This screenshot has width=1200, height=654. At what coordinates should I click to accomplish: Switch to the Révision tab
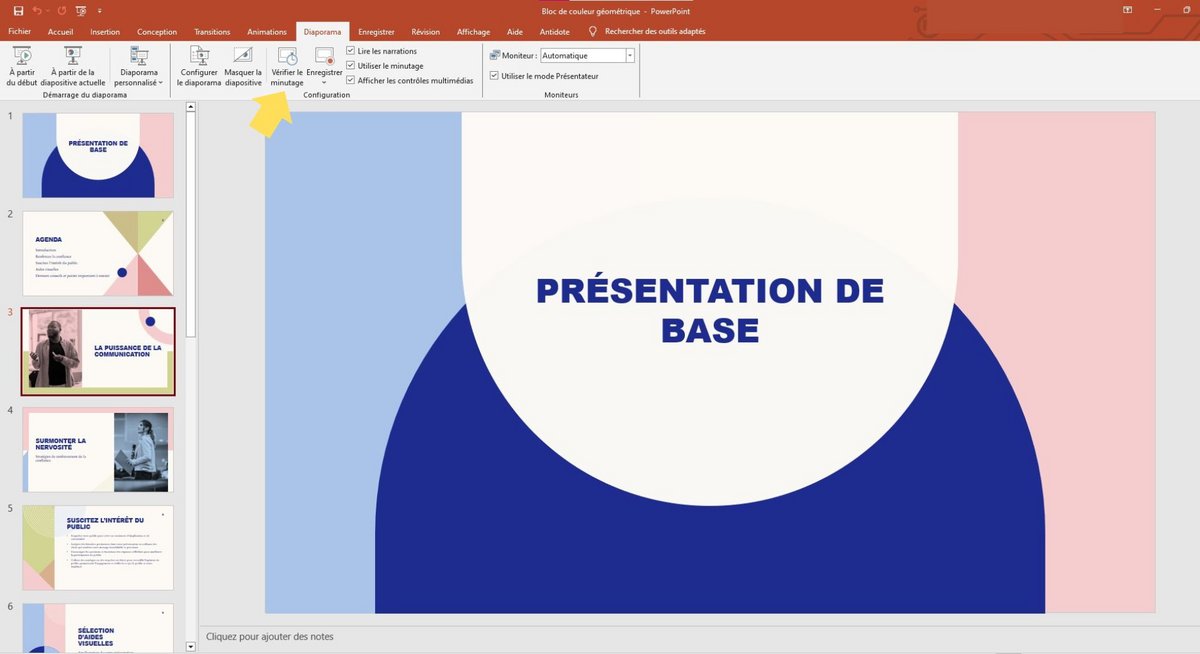425,32
